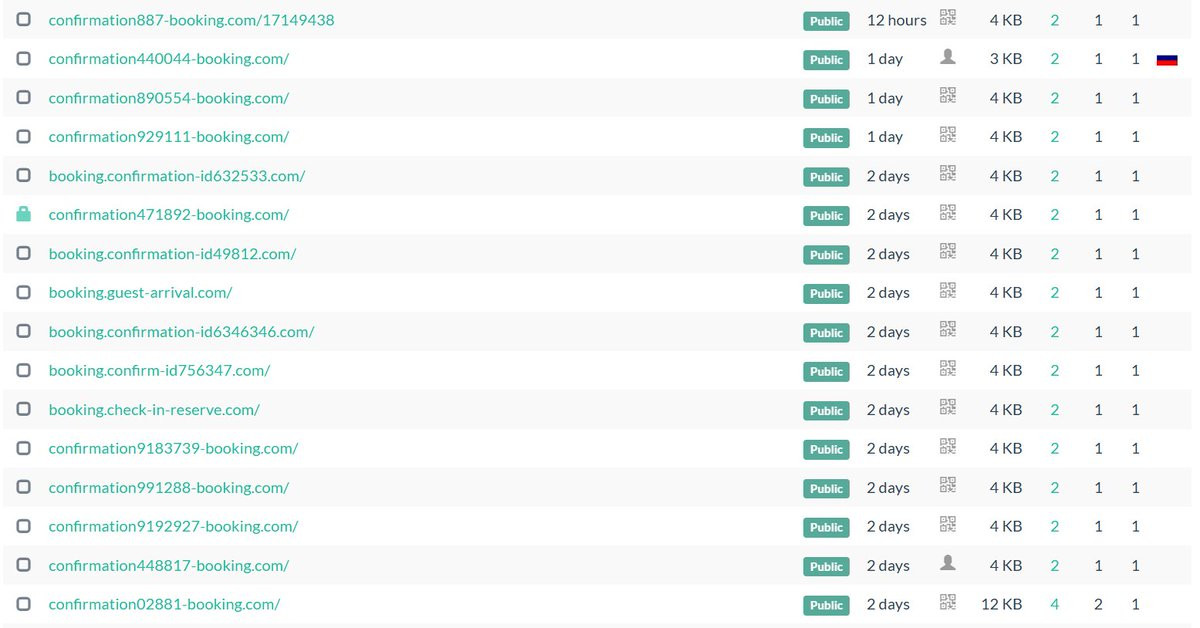This screenshot has width=1200, height=628.
Task: Click QR icon in confirmation929111-booking.com row
Action: click(948, 135)
